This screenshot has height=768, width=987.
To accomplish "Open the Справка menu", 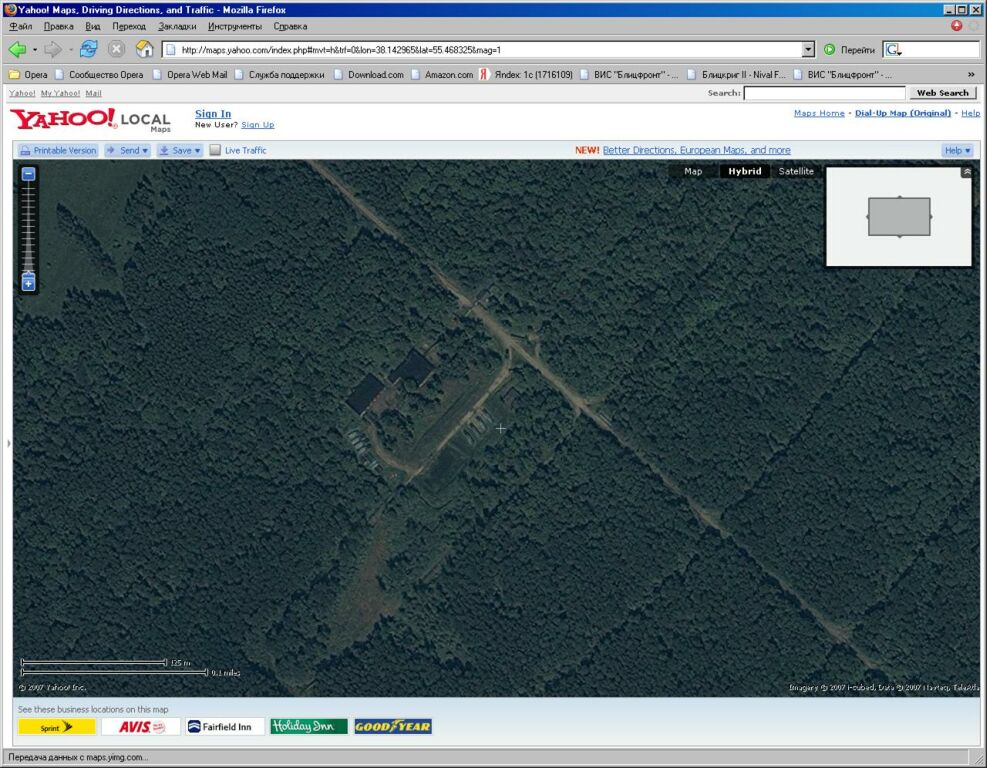I will pyautogui.click(x=290, y=26).
